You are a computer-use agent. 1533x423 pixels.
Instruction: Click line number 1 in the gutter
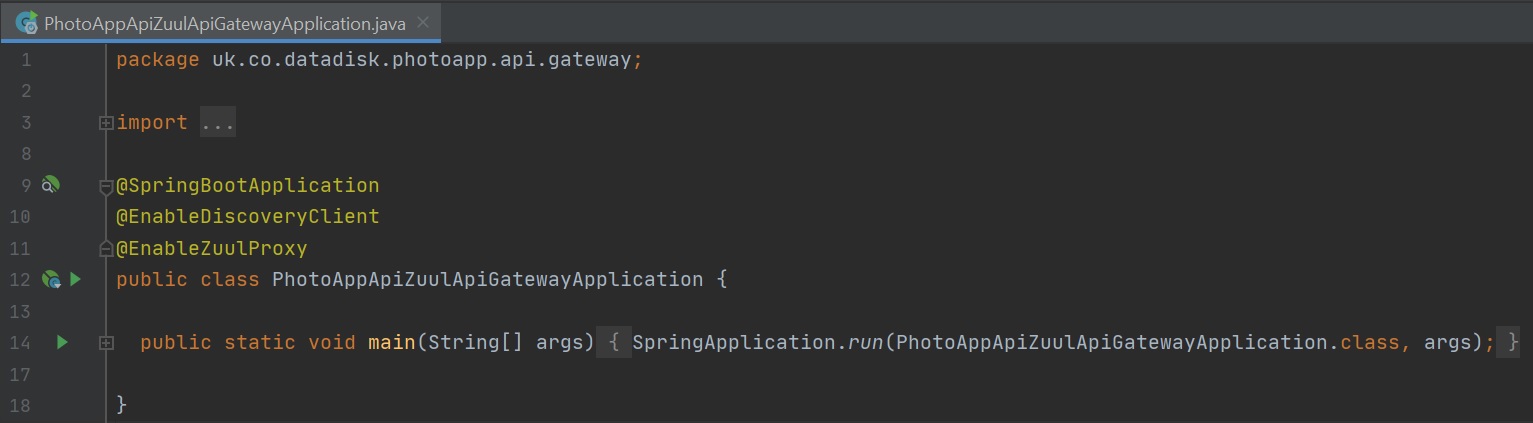coord(25,60)
